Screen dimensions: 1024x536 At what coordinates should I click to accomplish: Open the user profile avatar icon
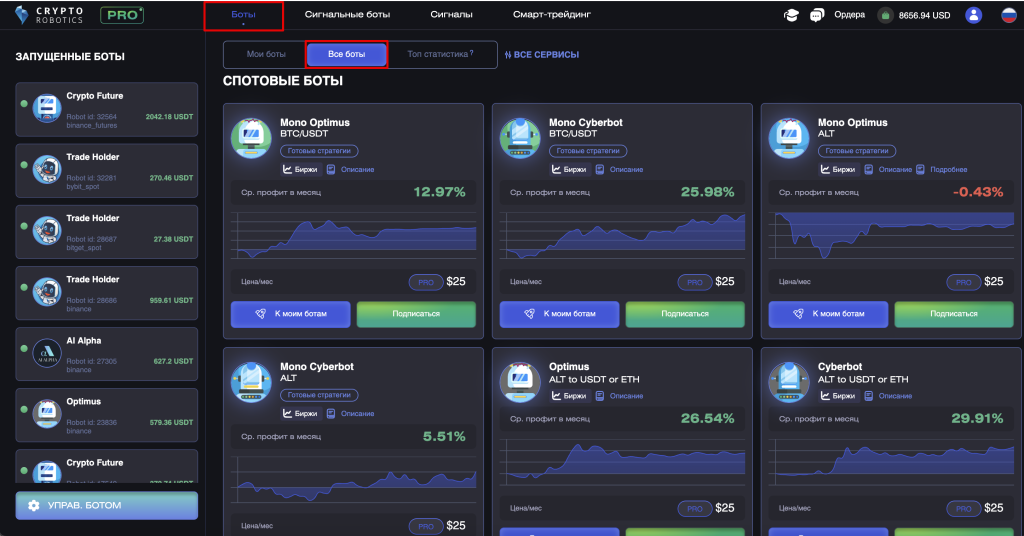pos(973,15)
